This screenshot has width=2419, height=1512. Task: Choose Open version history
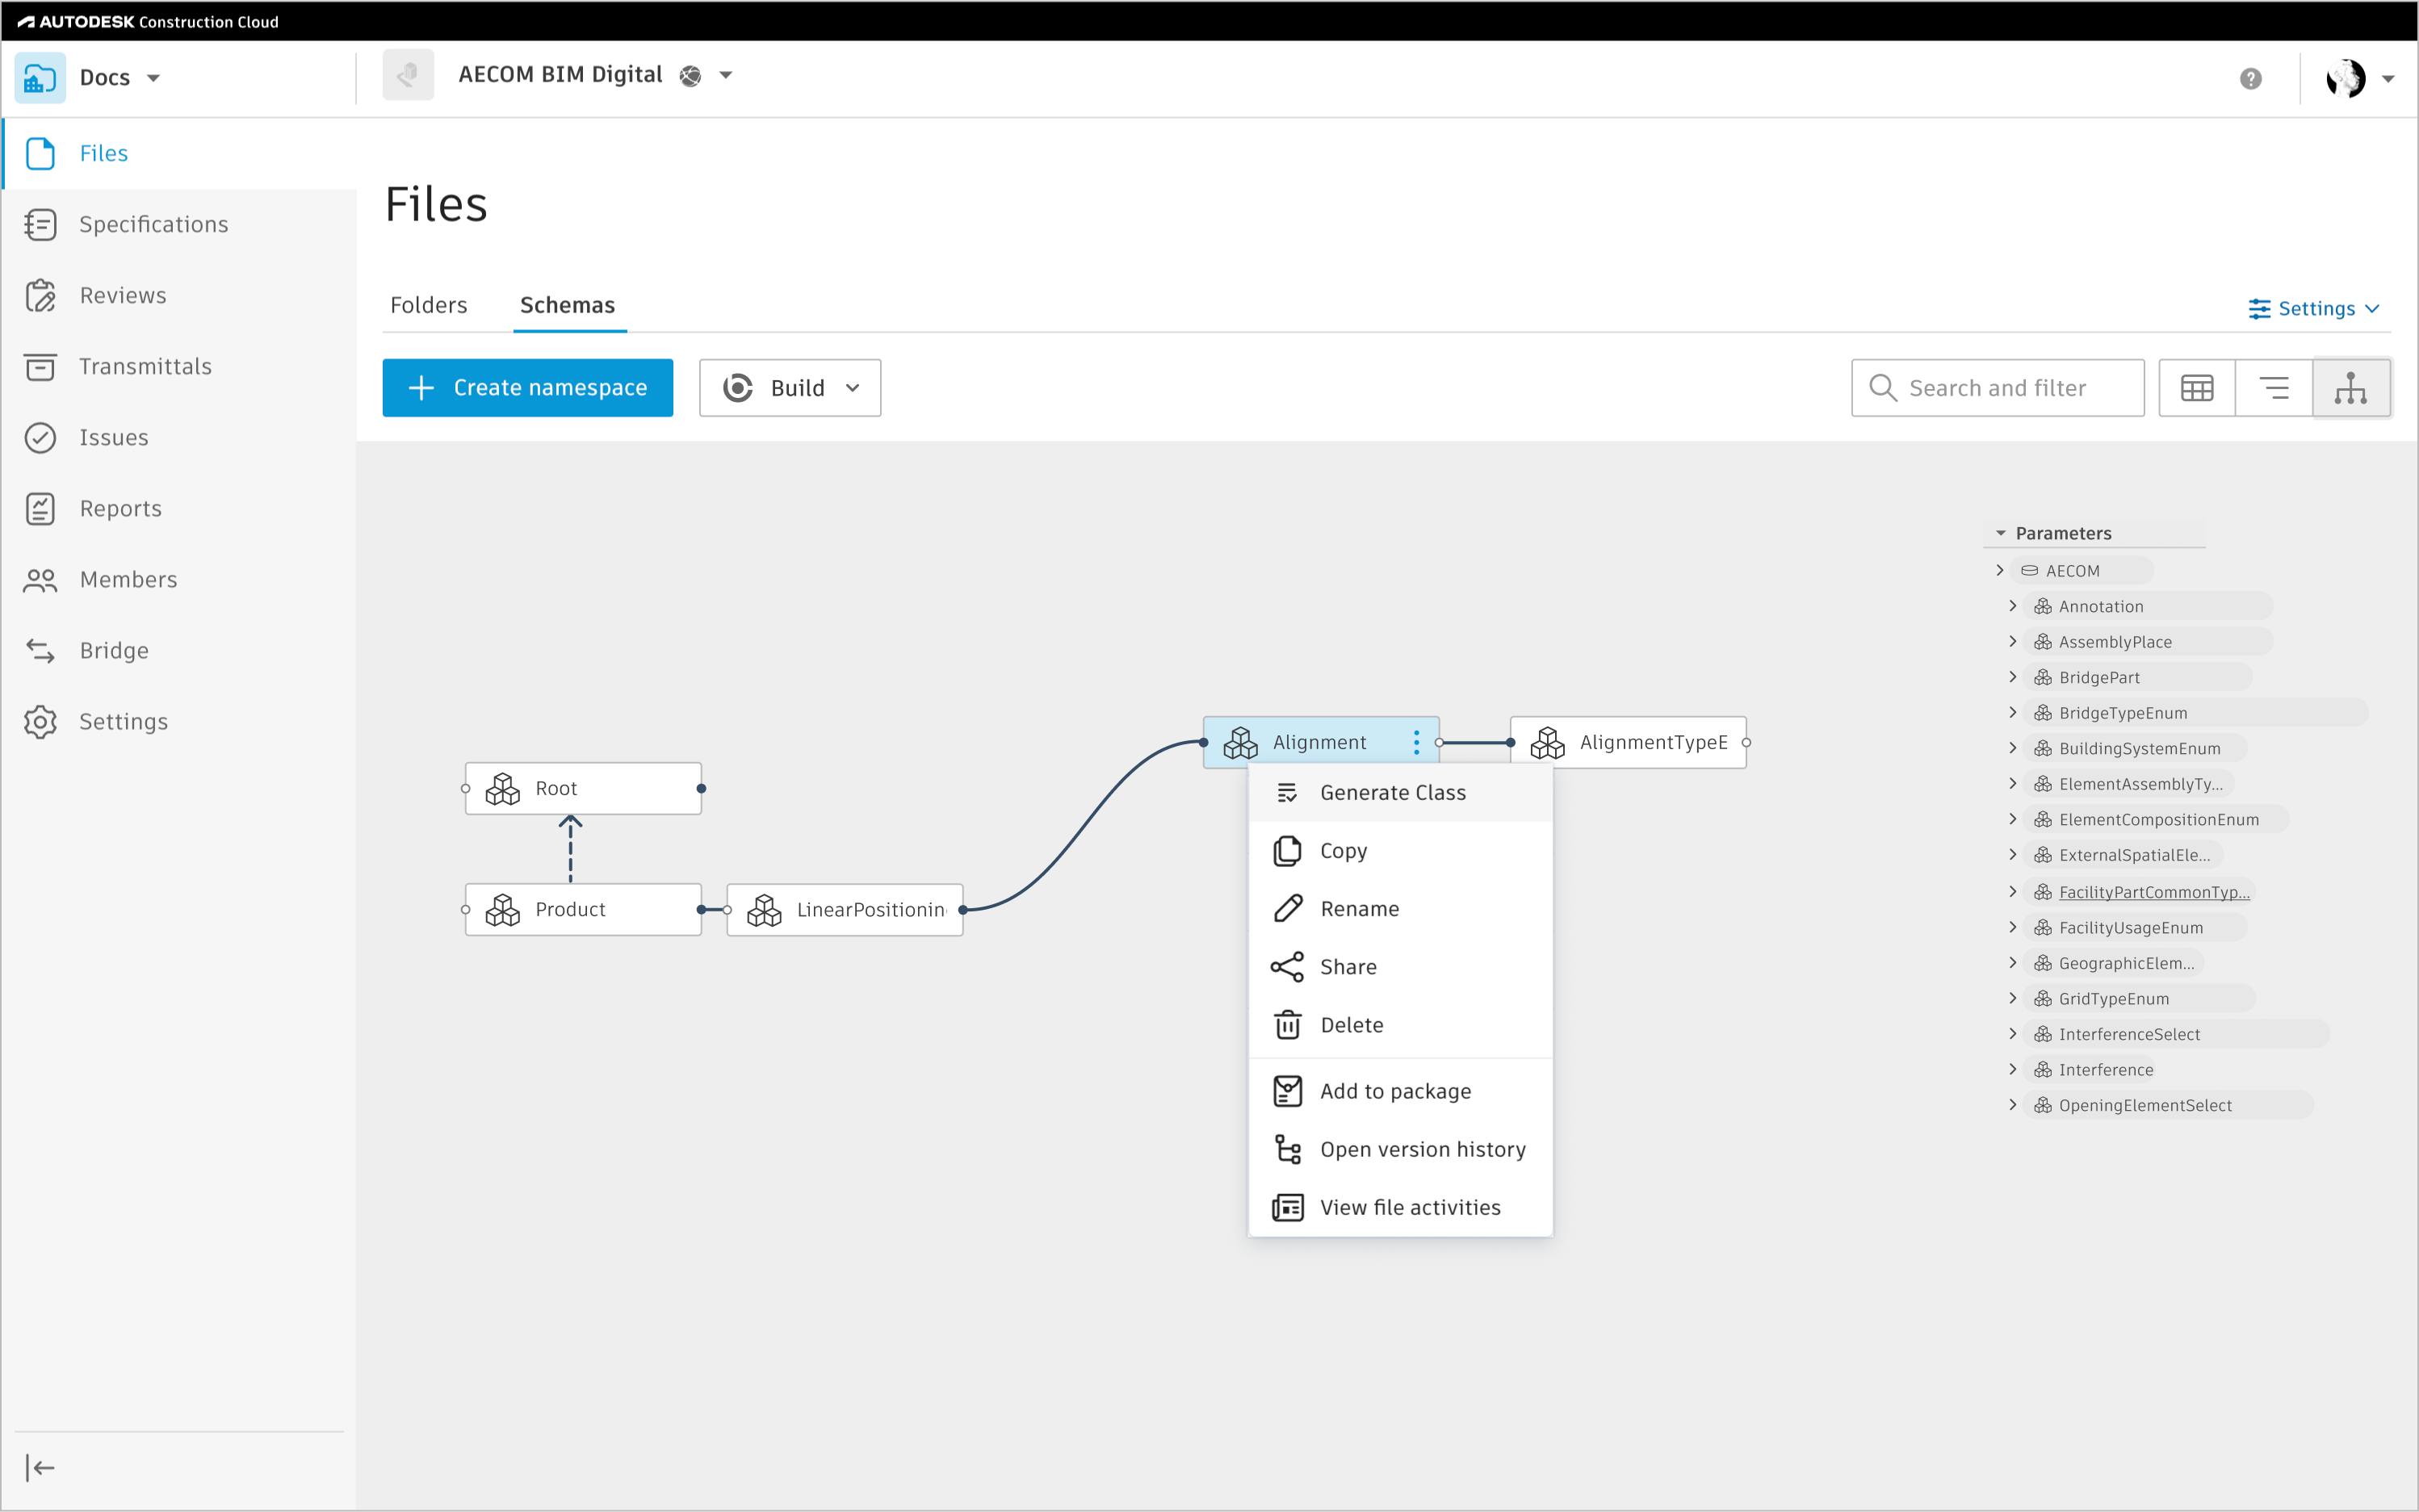pos(1400,1149)
